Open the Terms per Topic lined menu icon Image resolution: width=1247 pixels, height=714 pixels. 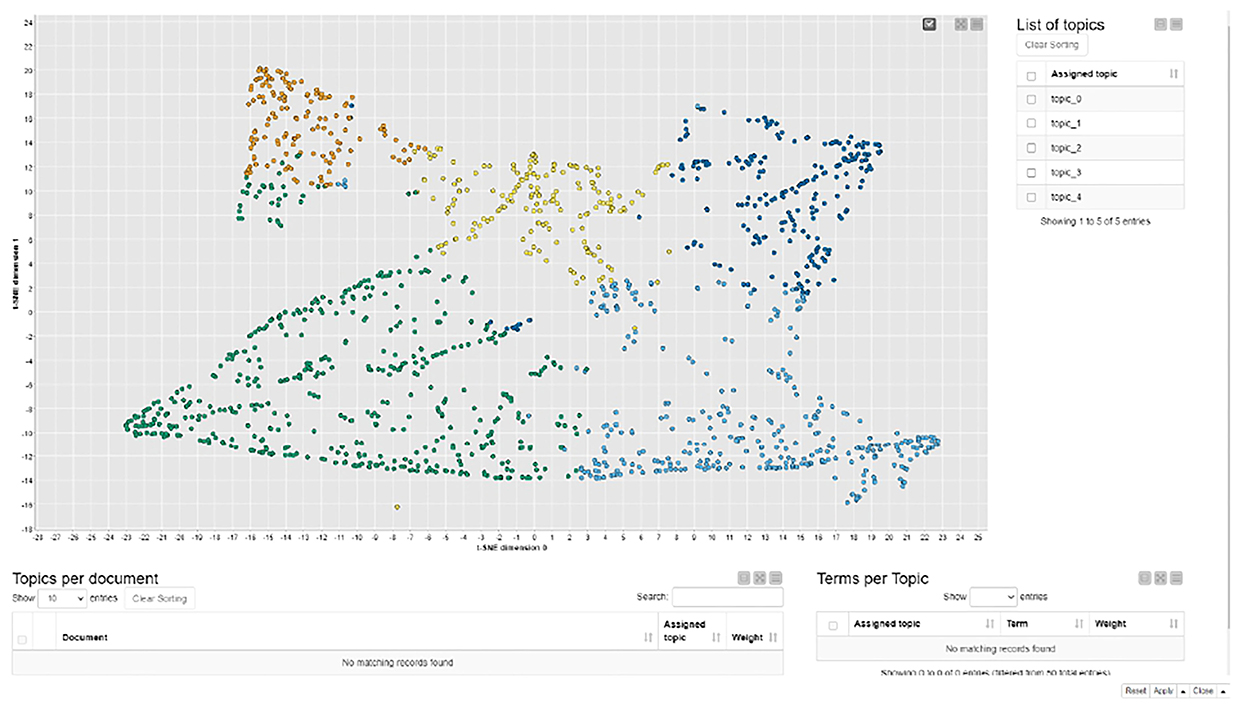(1177, 578)
